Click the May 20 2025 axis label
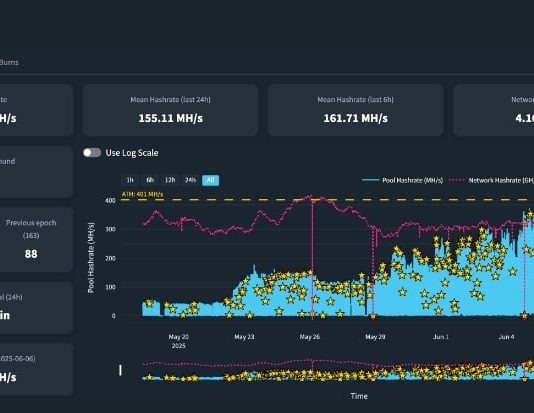The height and width of the screenshot is (413, 534). (178, 341)
